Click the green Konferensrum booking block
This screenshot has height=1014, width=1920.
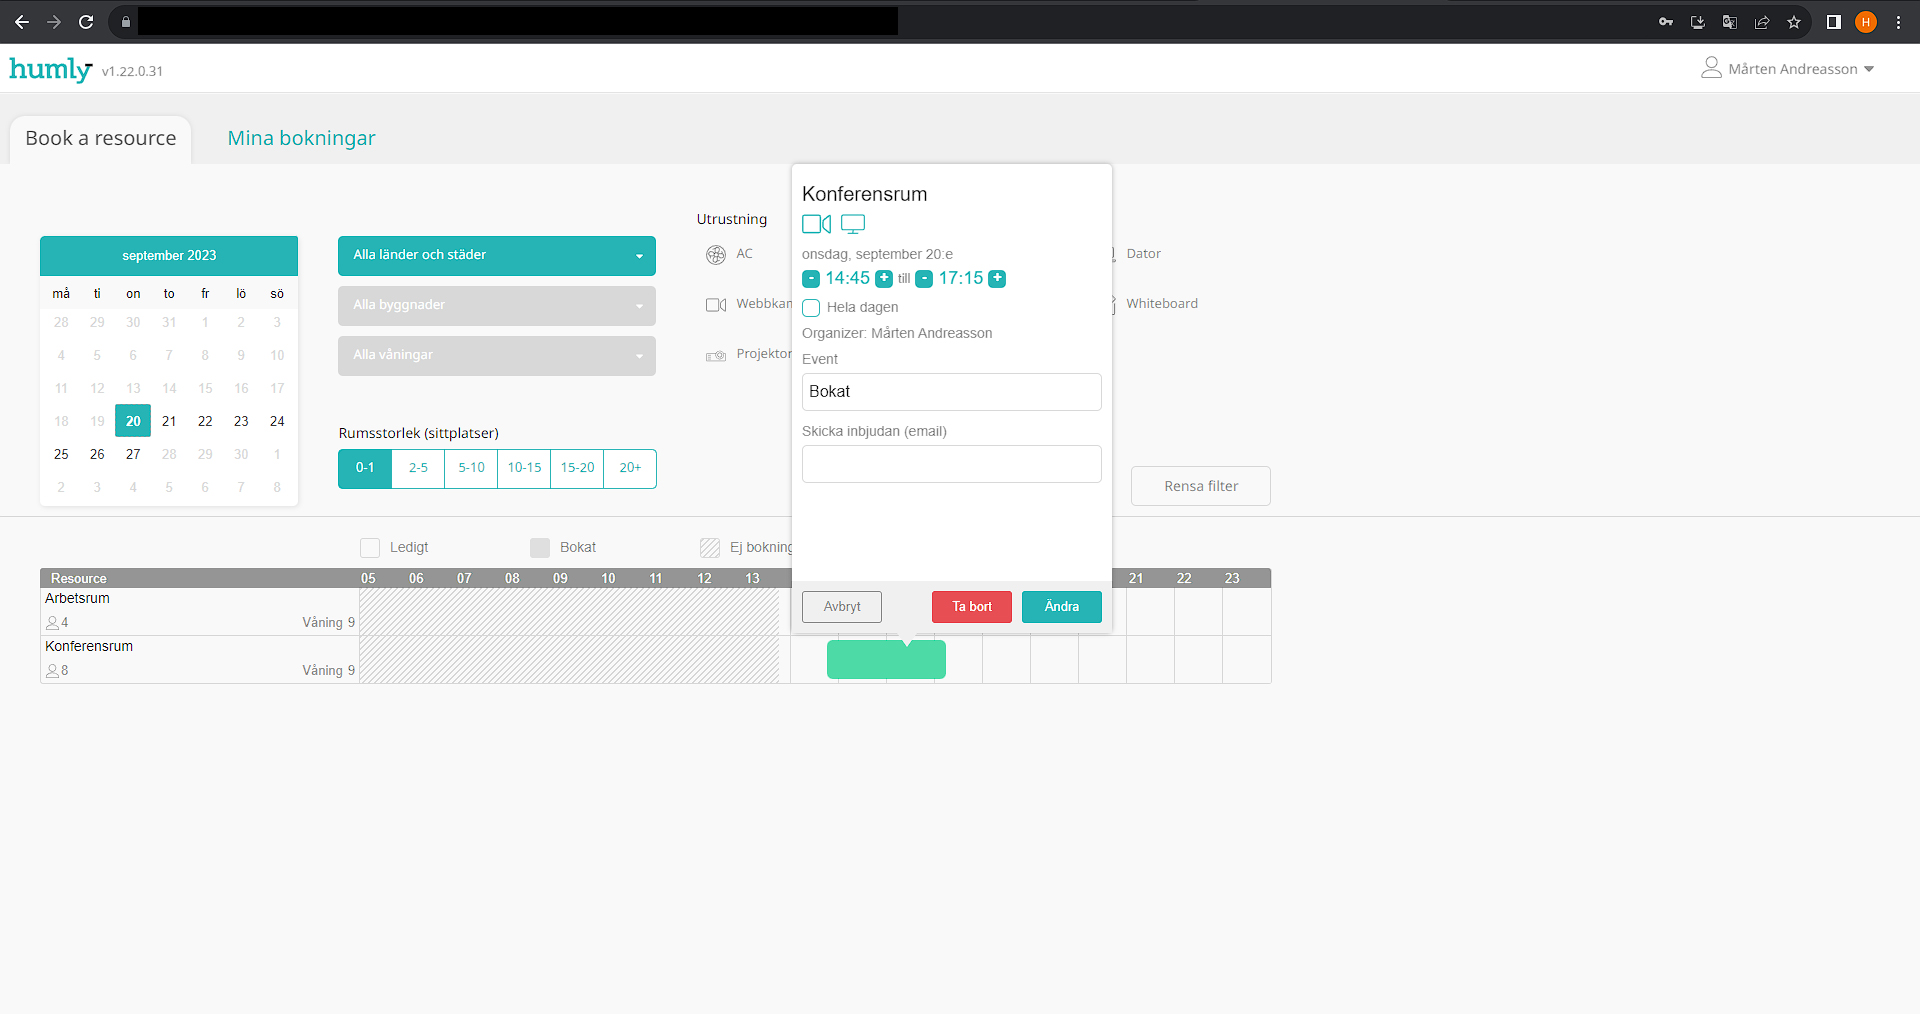tap(886, 660)
